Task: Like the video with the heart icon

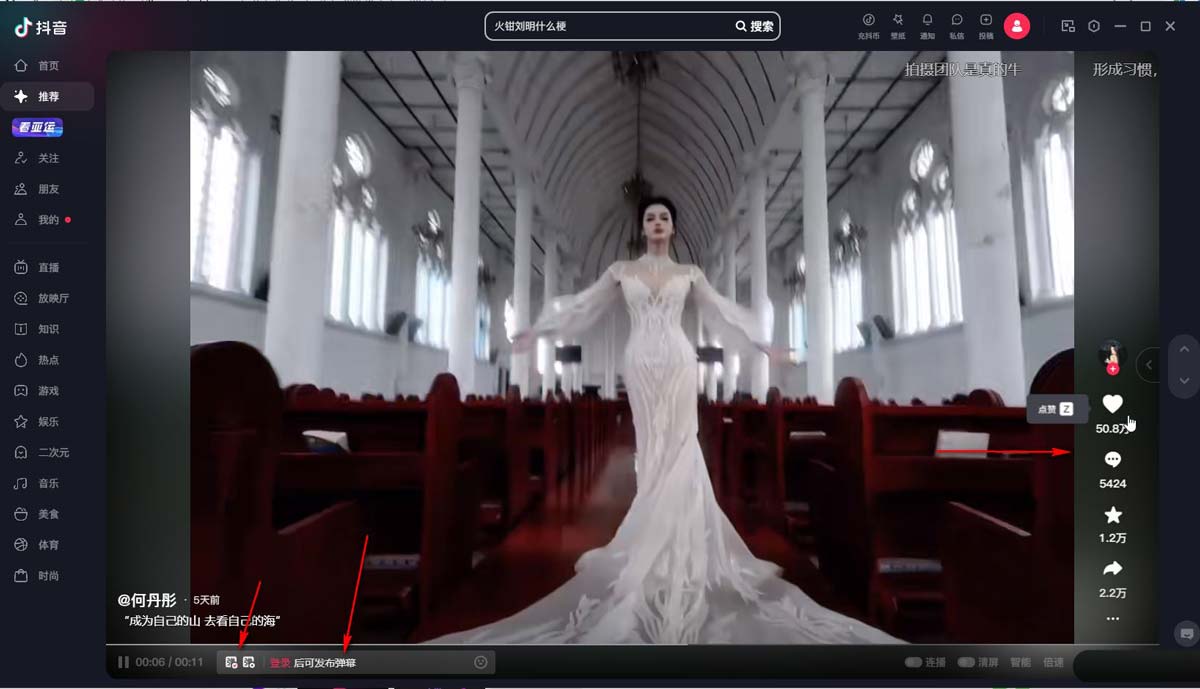Action: click(1112, 404)
